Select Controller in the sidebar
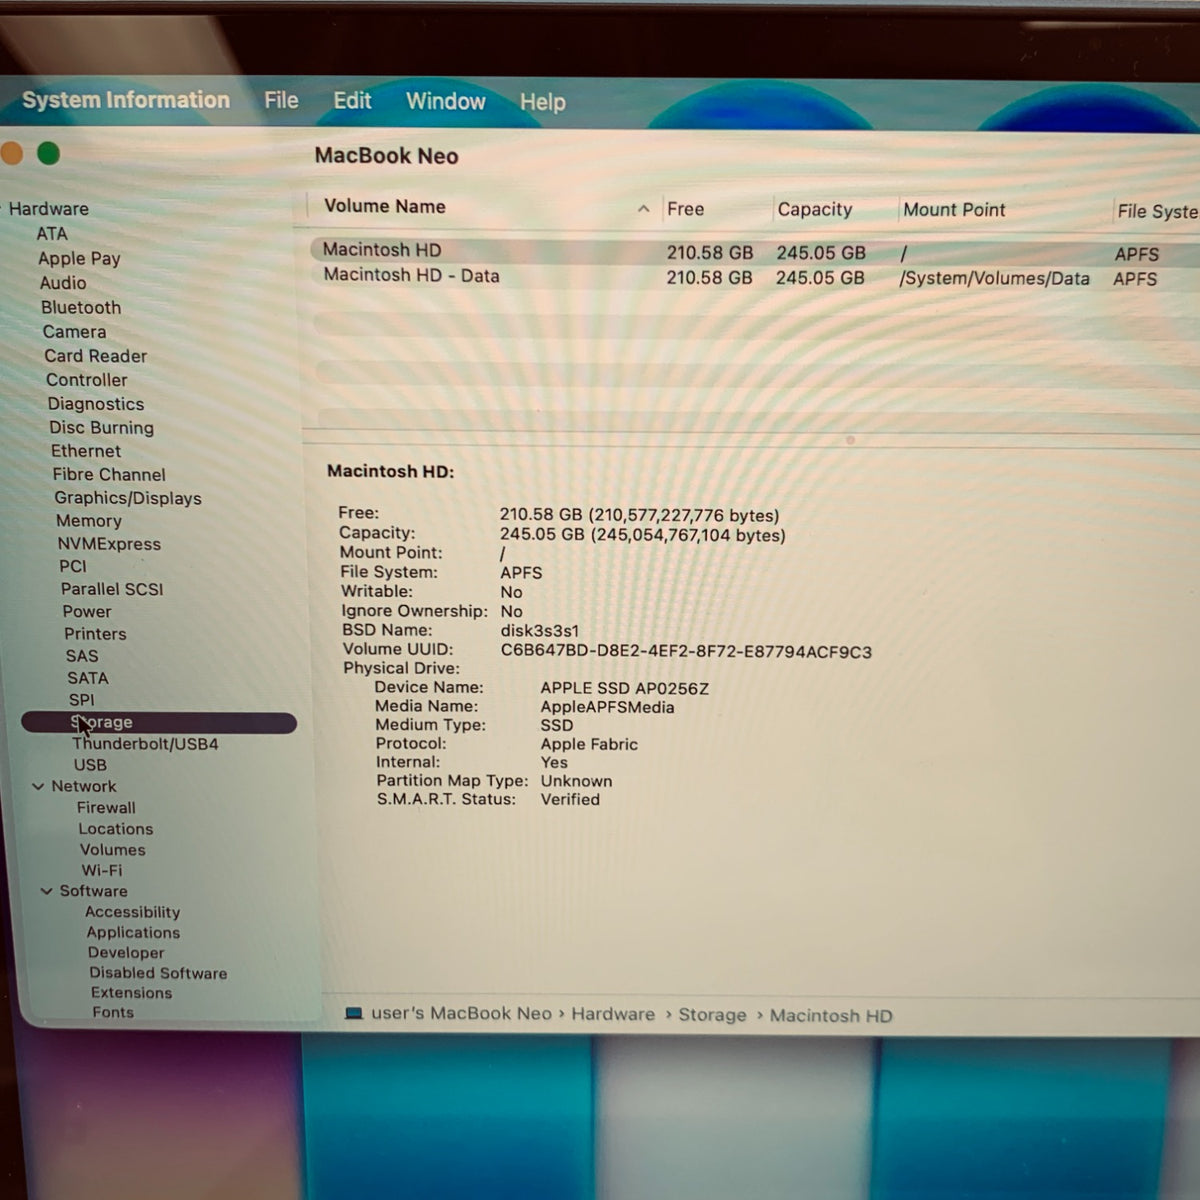1200x1200 pixels. click(x=87, y=380)
